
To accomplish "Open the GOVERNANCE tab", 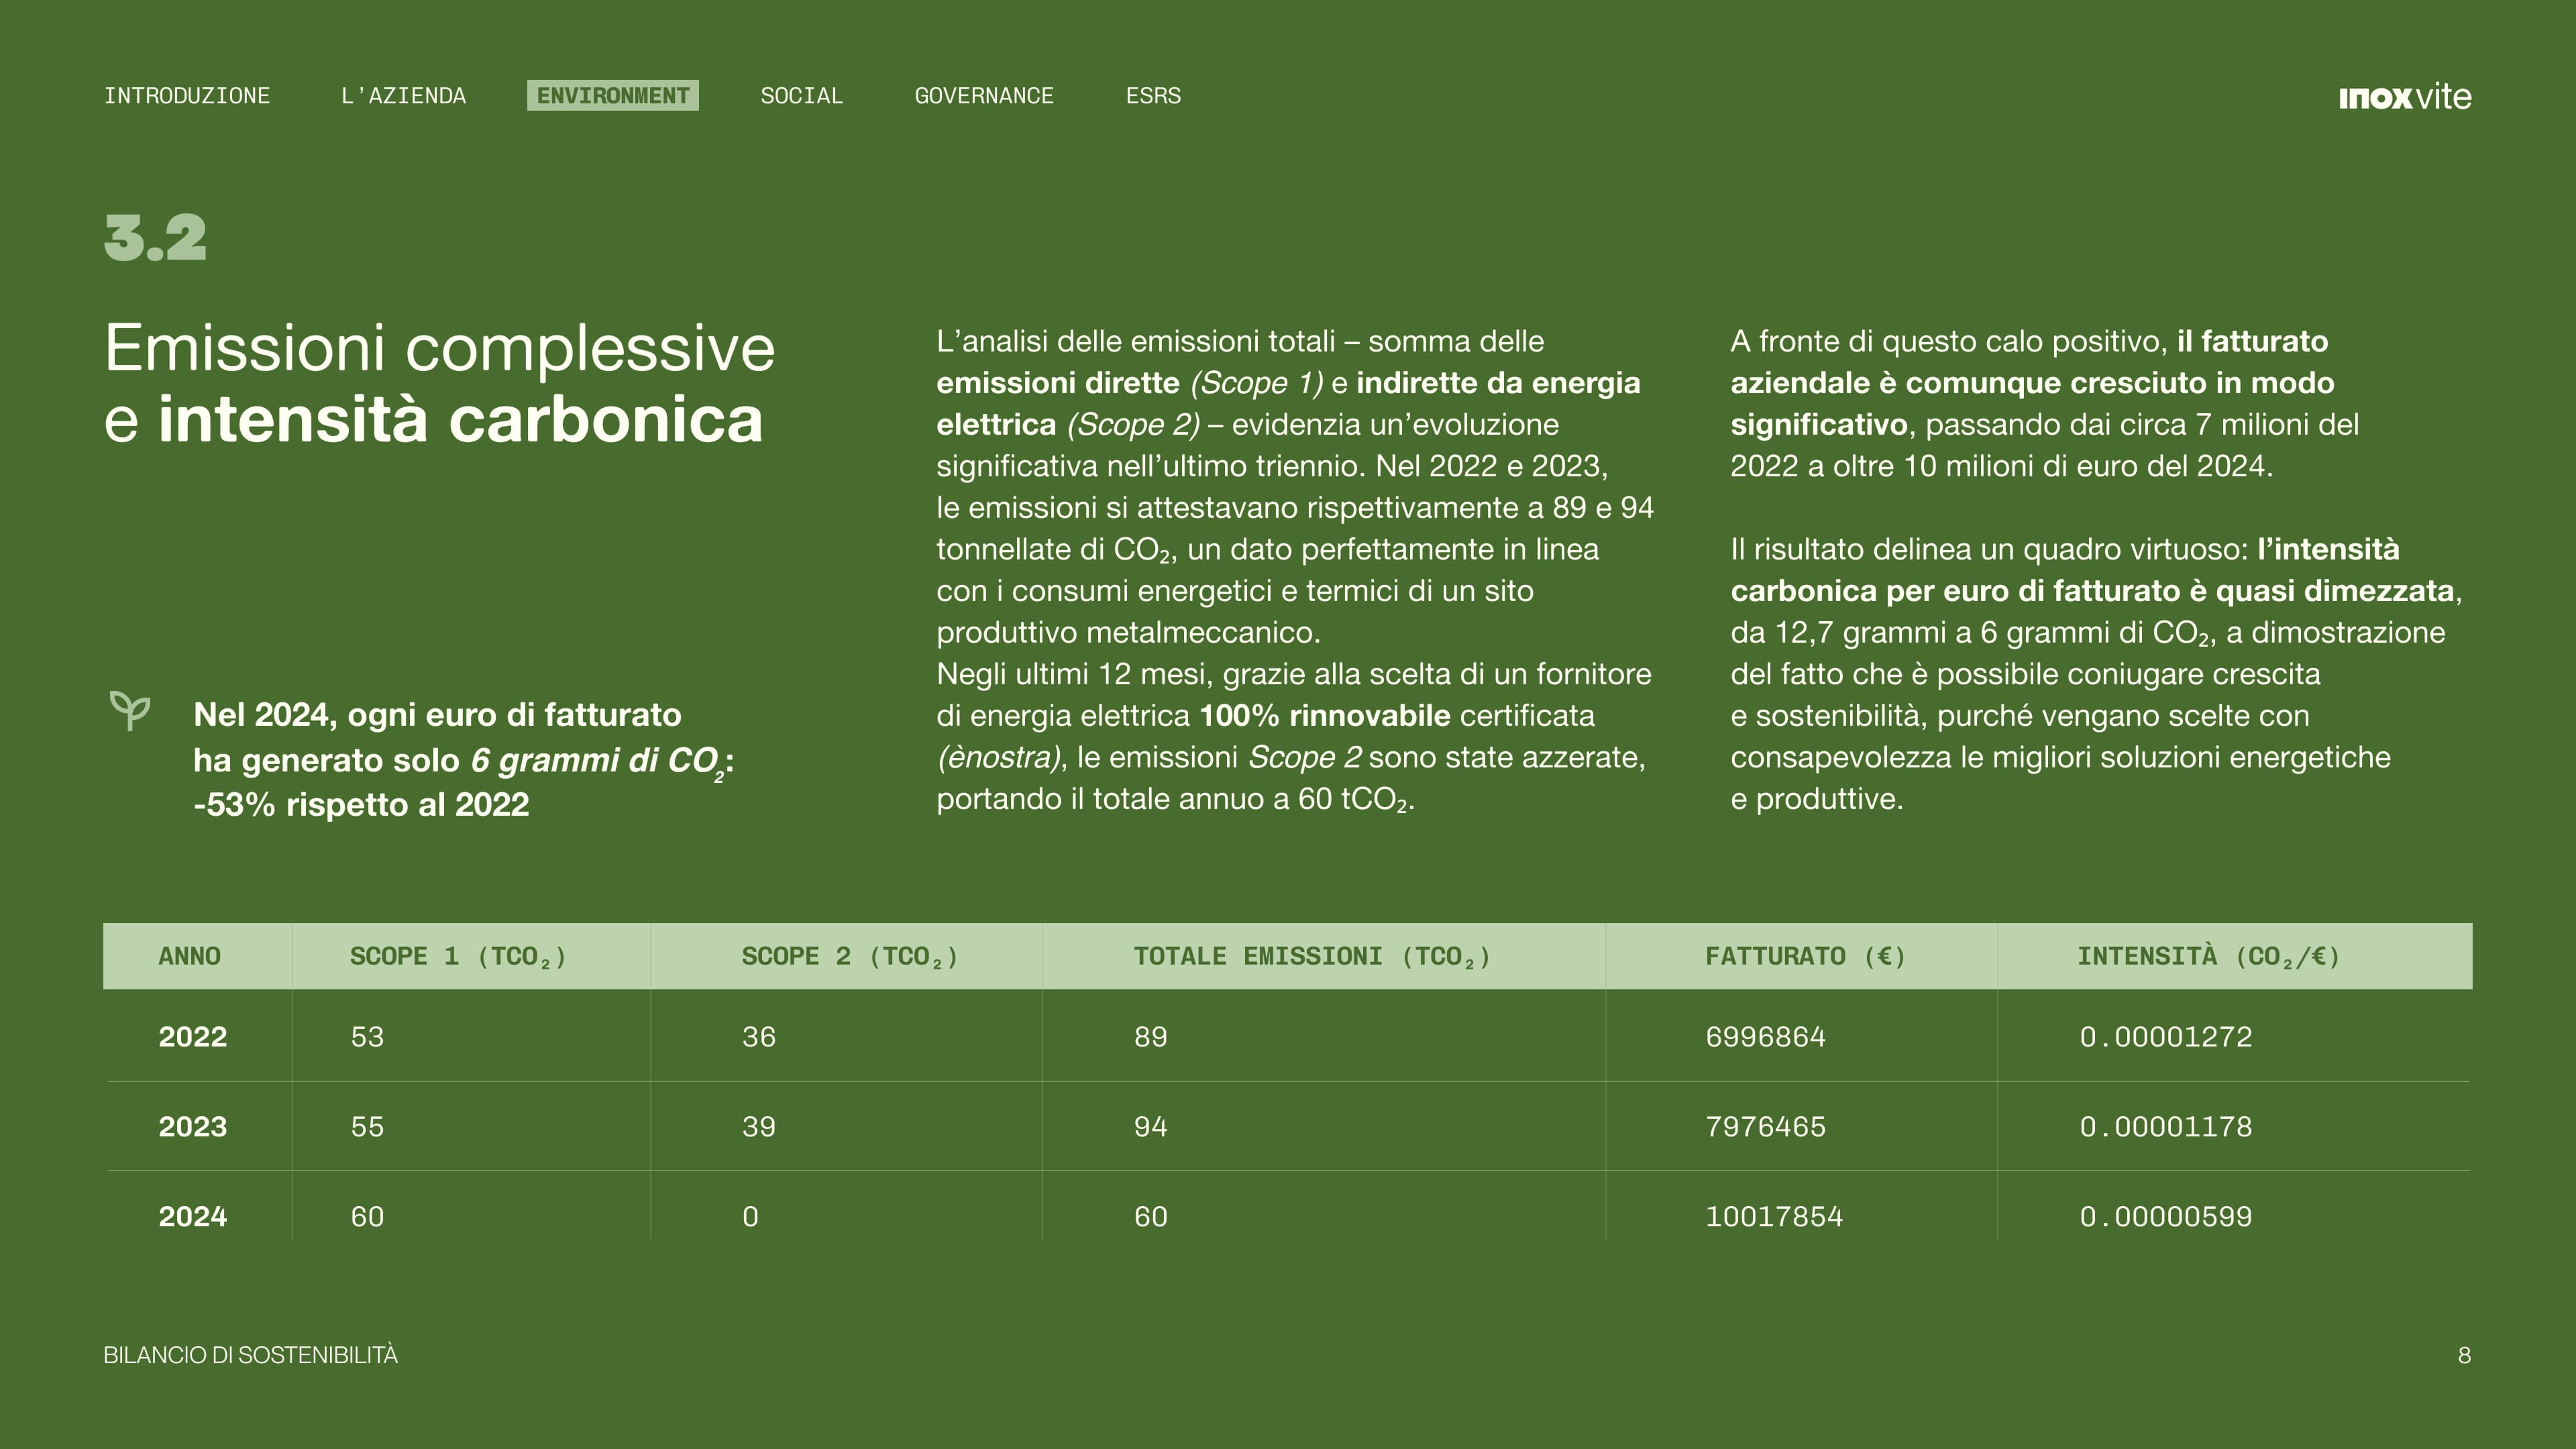I will (984, 96).
